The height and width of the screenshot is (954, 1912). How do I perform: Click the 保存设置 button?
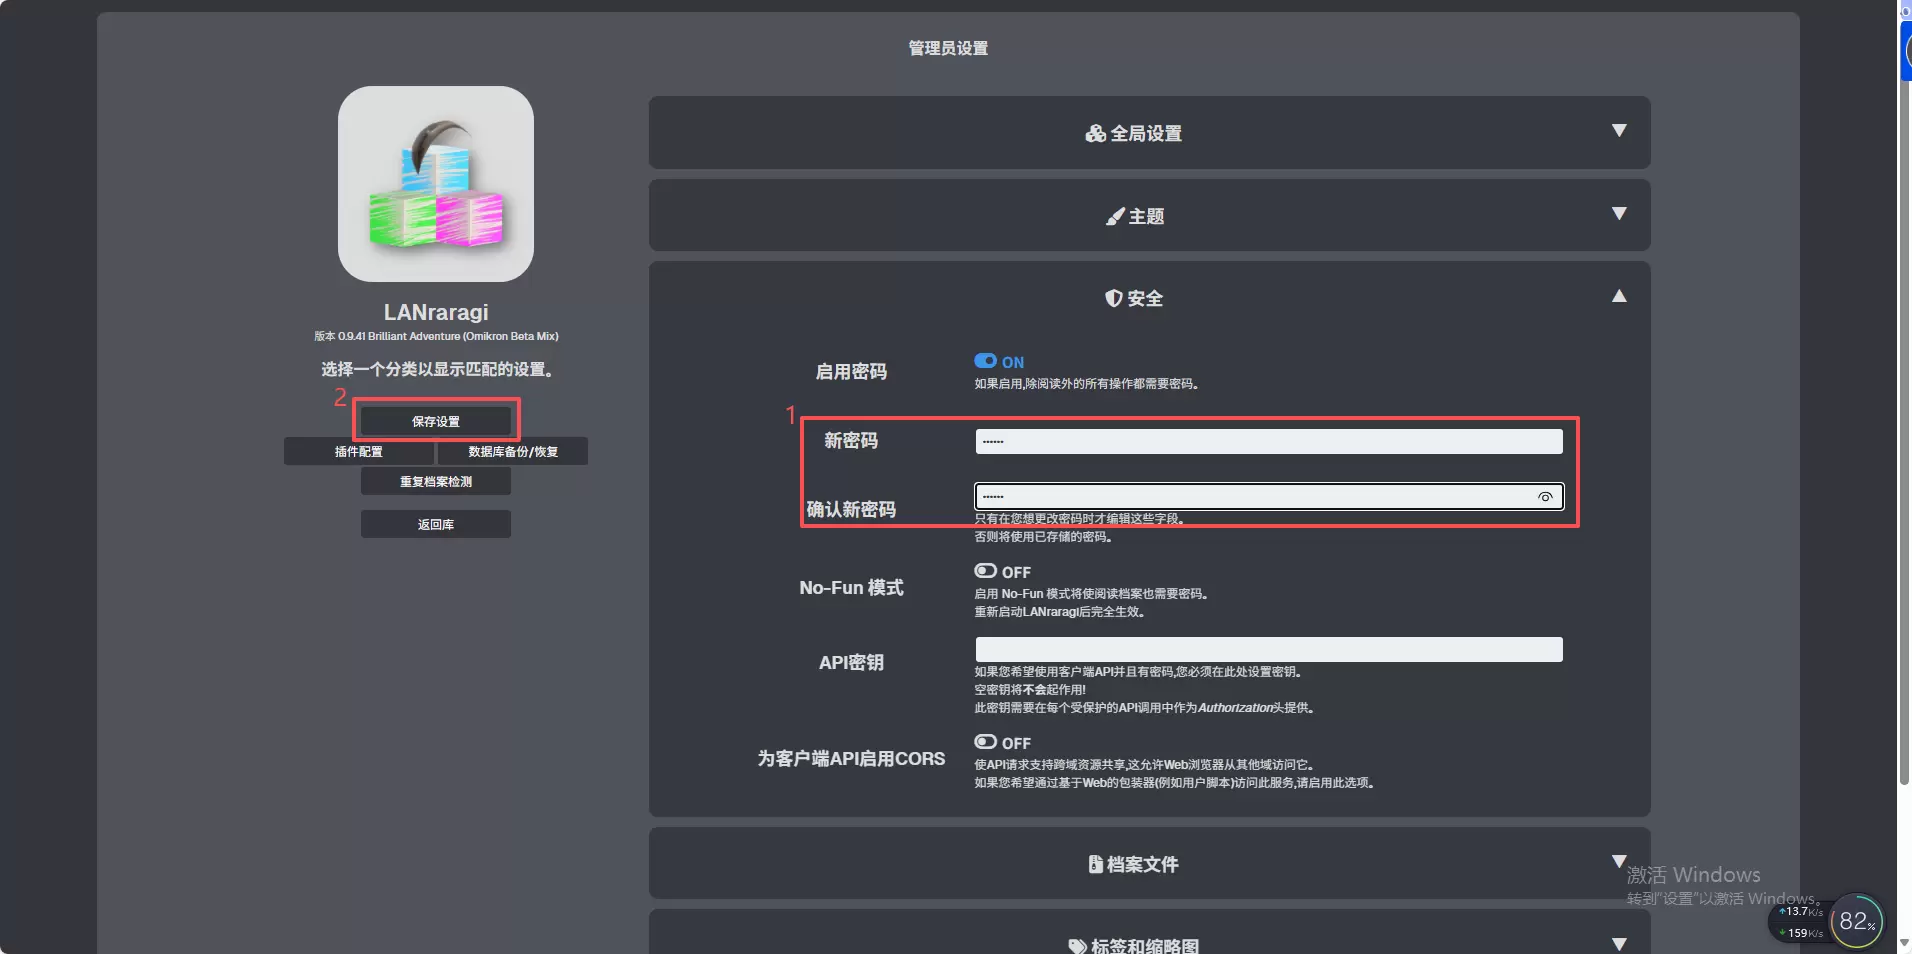click(x=436, y=421)
